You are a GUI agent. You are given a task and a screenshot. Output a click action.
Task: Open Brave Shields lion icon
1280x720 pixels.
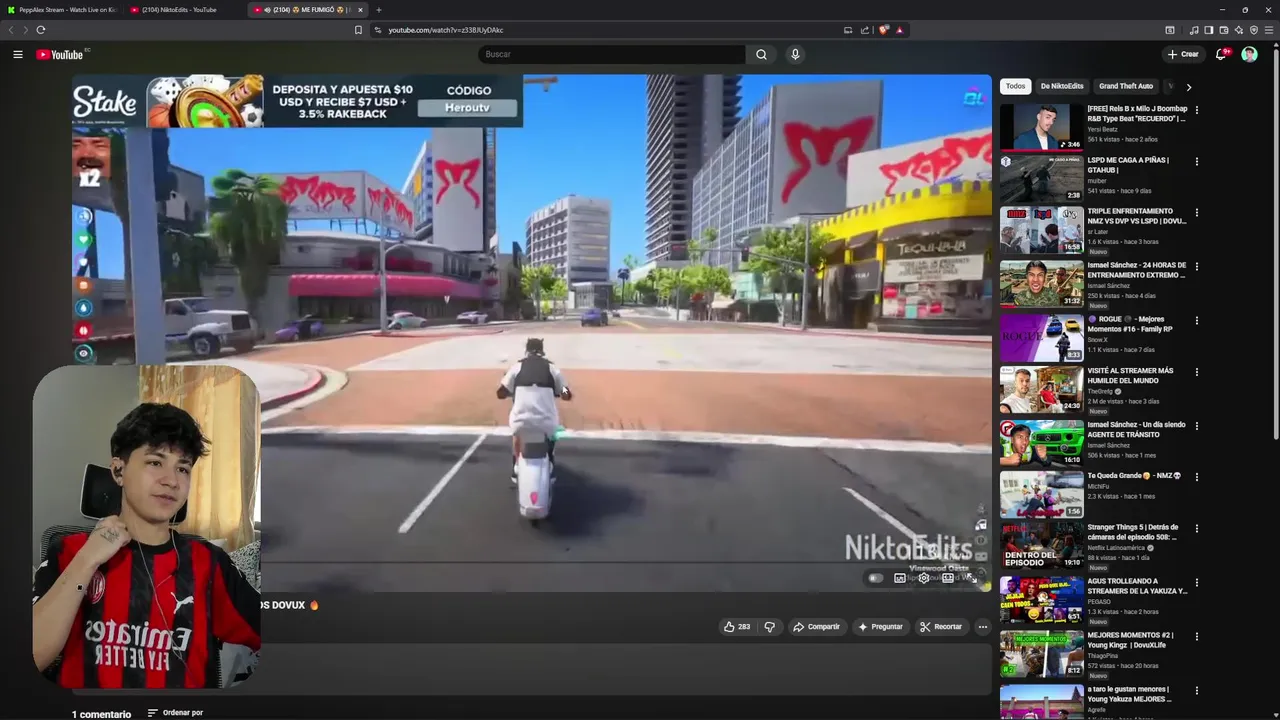click(x=883, y=30)
